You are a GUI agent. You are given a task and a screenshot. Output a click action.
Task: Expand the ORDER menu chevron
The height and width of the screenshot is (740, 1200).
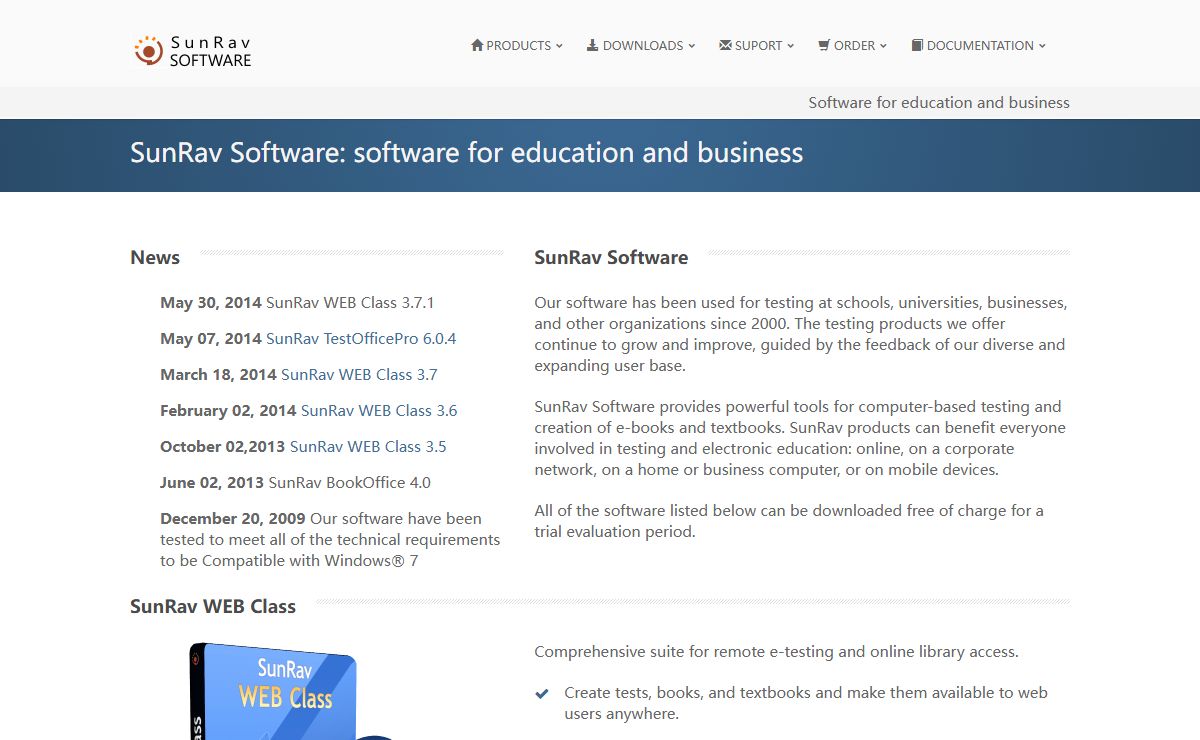(883, 46)
